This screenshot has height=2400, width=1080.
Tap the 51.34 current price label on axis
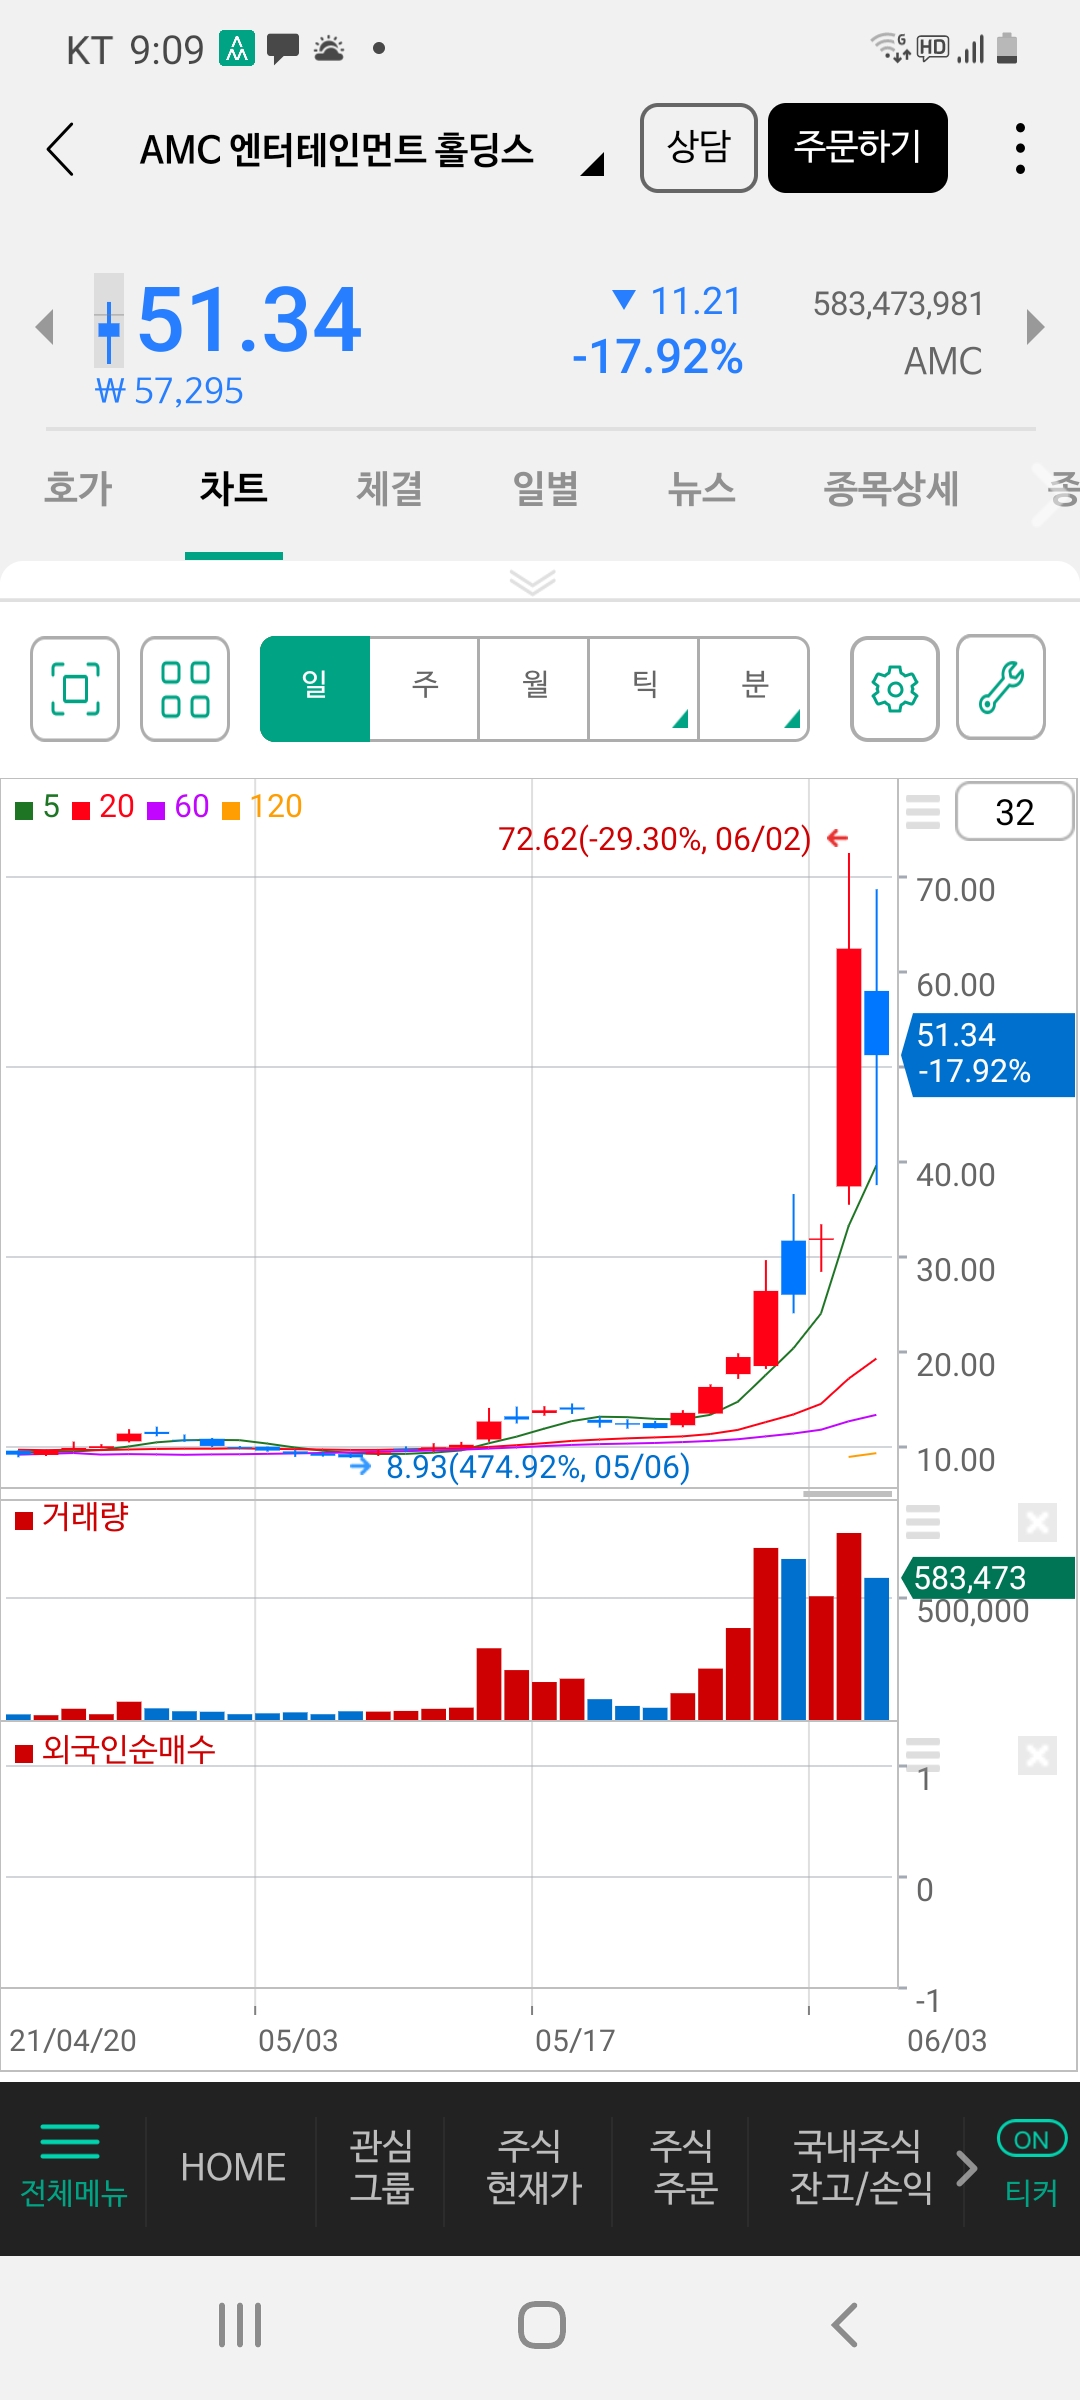pyautogui.click(x=990, y=1054)
